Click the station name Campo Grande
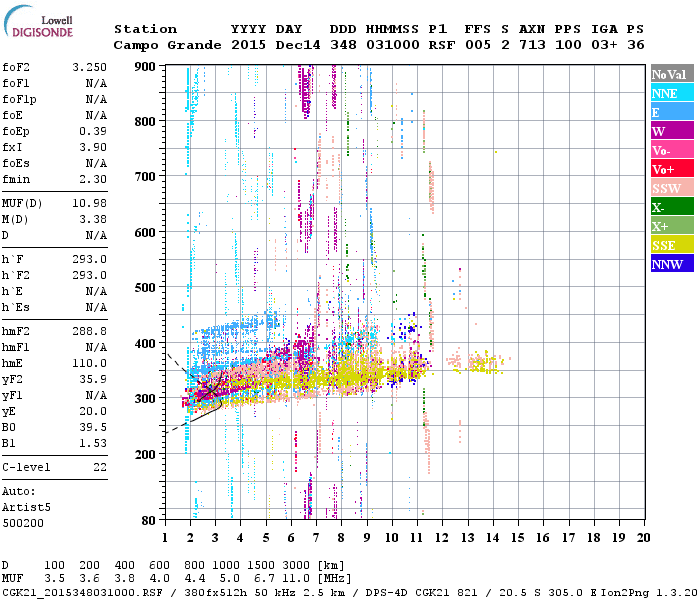This screenshot has width=700, height=600. pos(167,45)
